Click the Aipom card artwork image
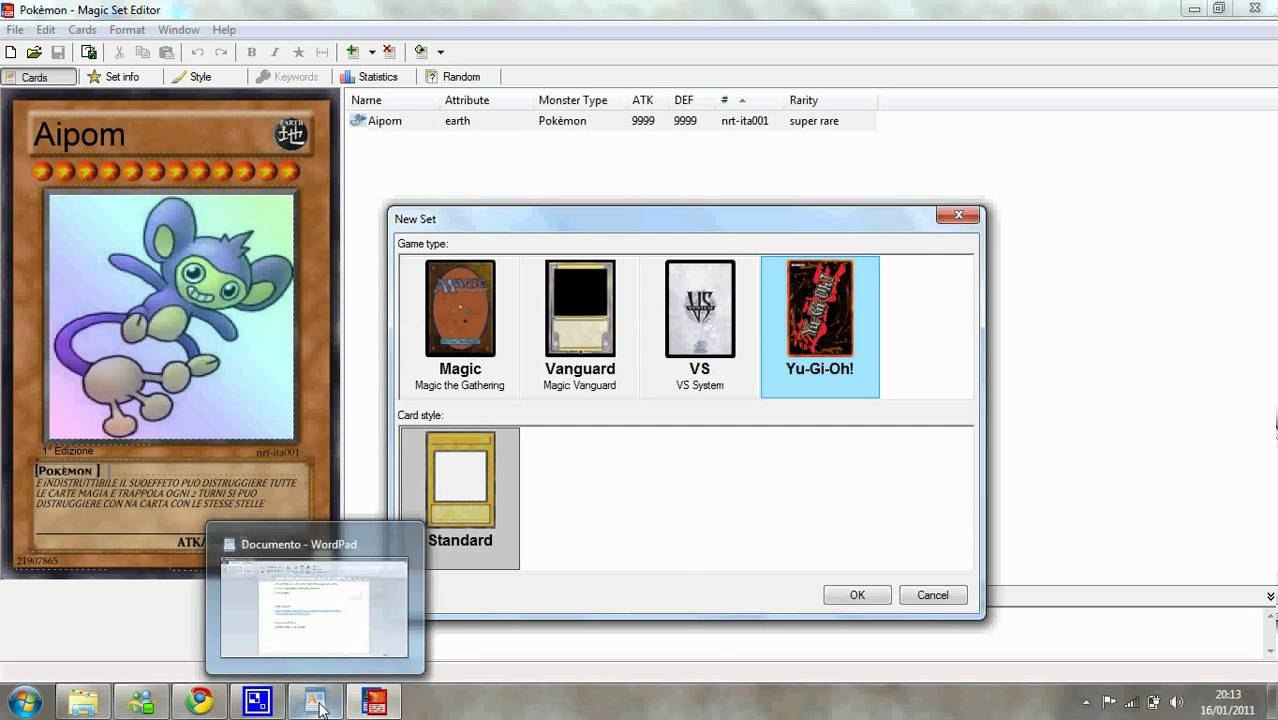Screen dimensions: 1278x720 [172, 316]
